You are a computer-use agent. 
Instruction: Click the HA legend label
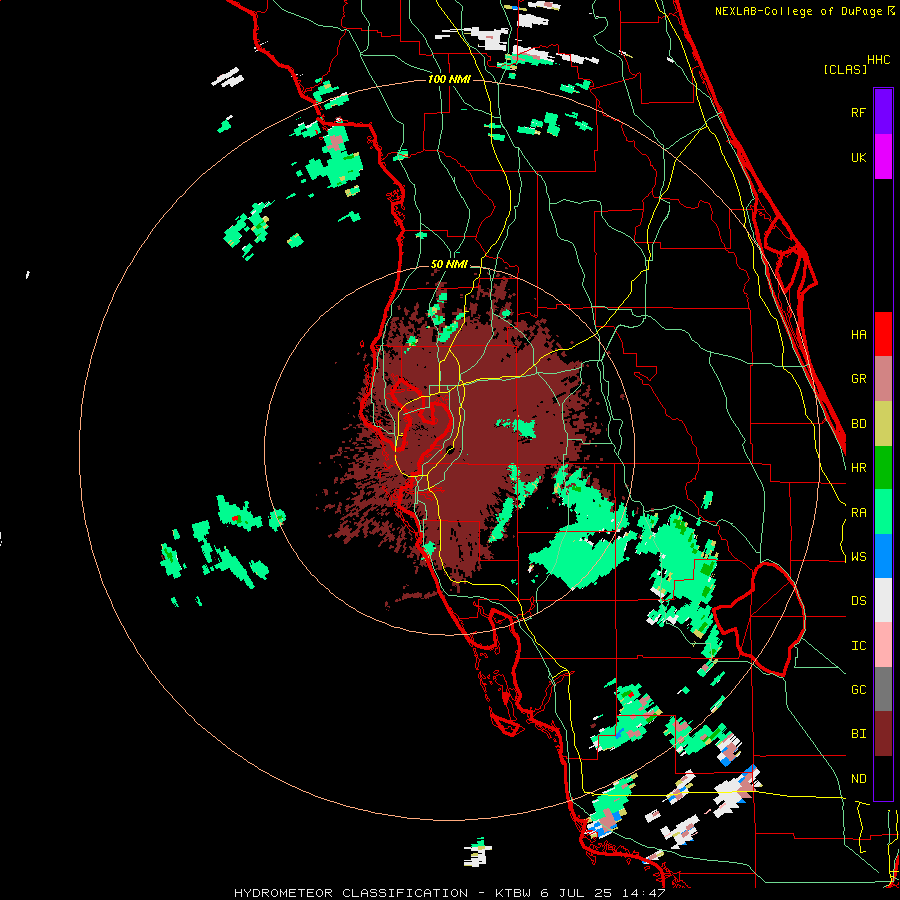coord(858,334)
